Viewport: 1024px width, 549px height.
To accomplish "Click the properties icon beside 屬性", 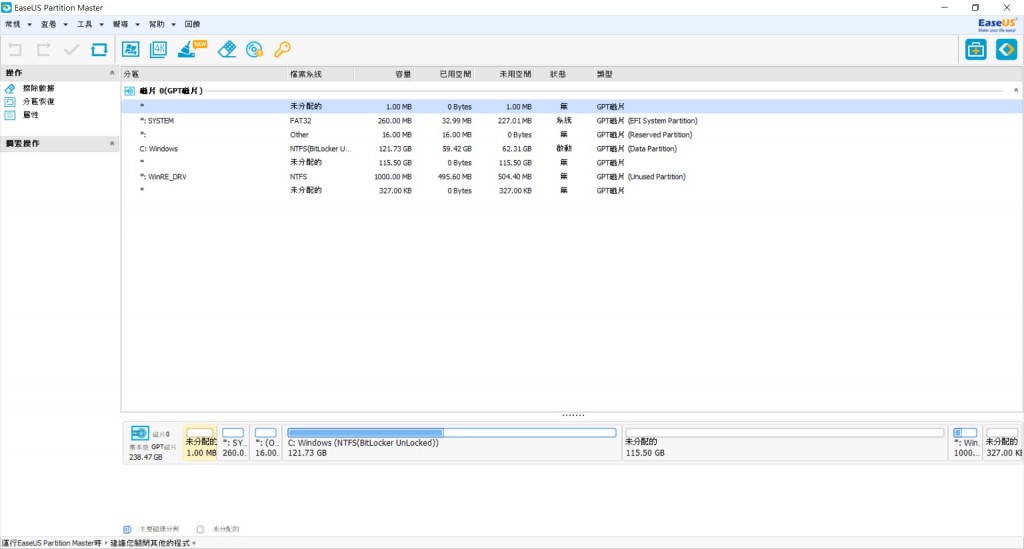I will 10,115.
